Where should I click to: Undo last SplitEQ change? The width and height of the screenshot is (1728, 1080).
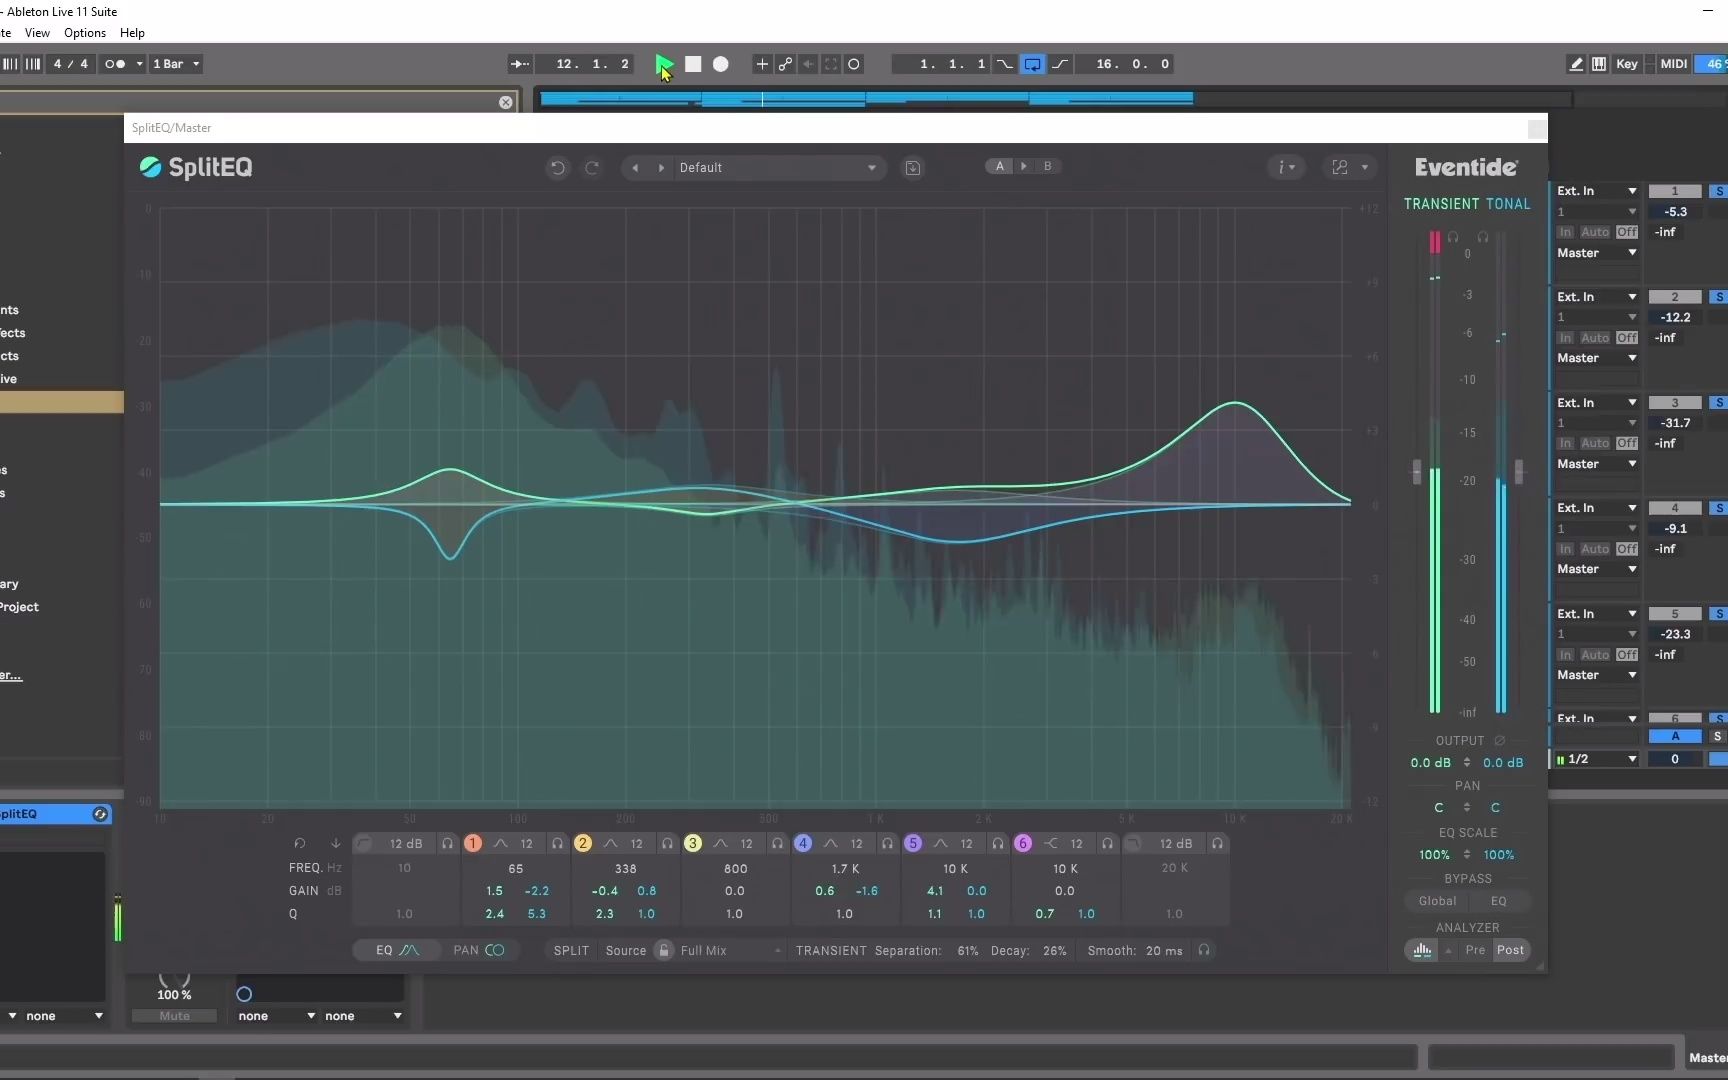click(558, 168)
